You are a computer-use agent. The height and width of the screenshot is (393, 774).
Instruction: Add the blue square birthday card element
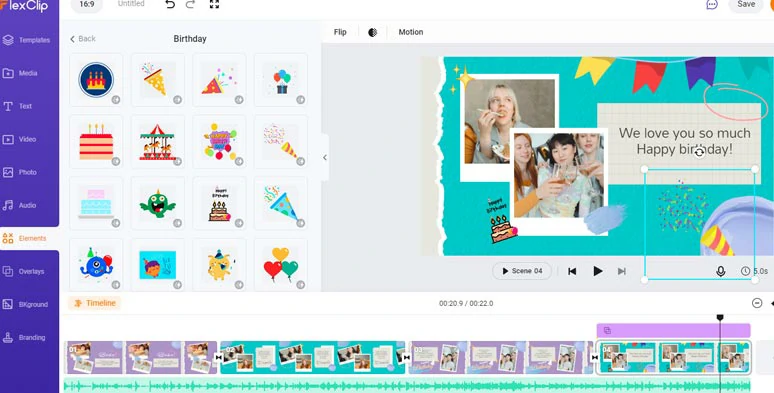(x=157, y=265)
